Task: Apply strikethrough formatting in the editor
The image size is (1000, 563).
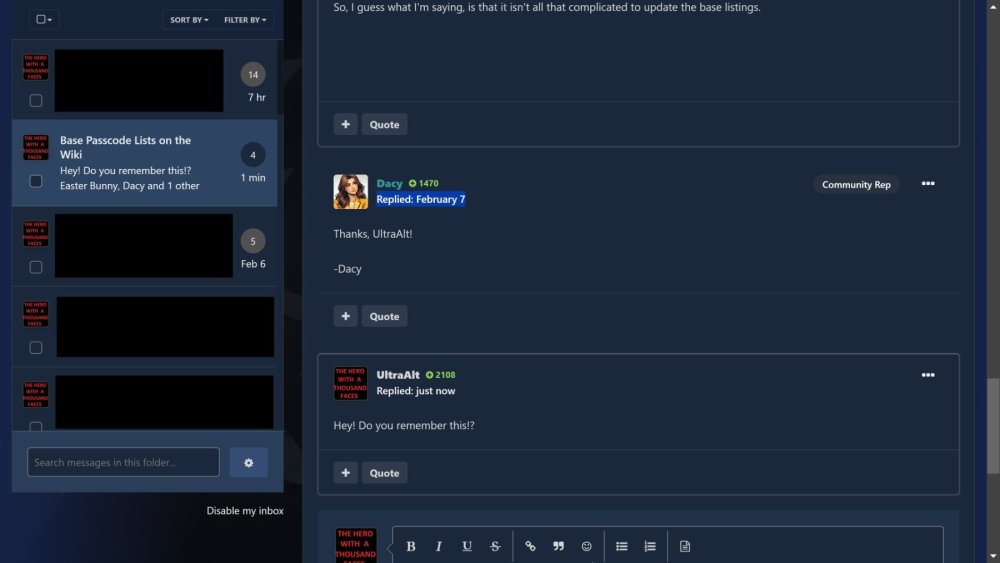Action: 495,546
